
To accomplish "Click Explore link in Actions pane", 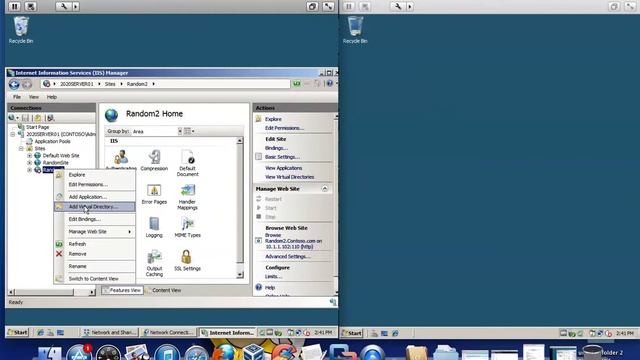I will (273, 119).
